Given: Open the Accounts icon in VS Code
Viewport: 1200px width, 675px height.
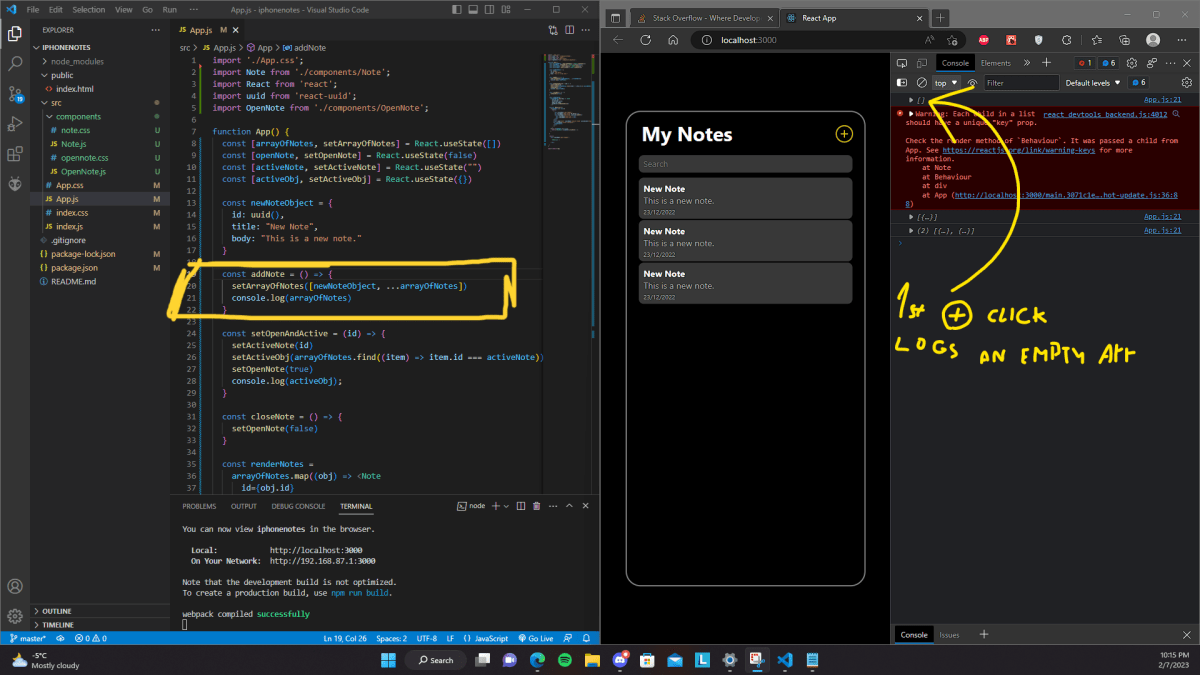Looking at the screenshot, I should coord(15,586).
